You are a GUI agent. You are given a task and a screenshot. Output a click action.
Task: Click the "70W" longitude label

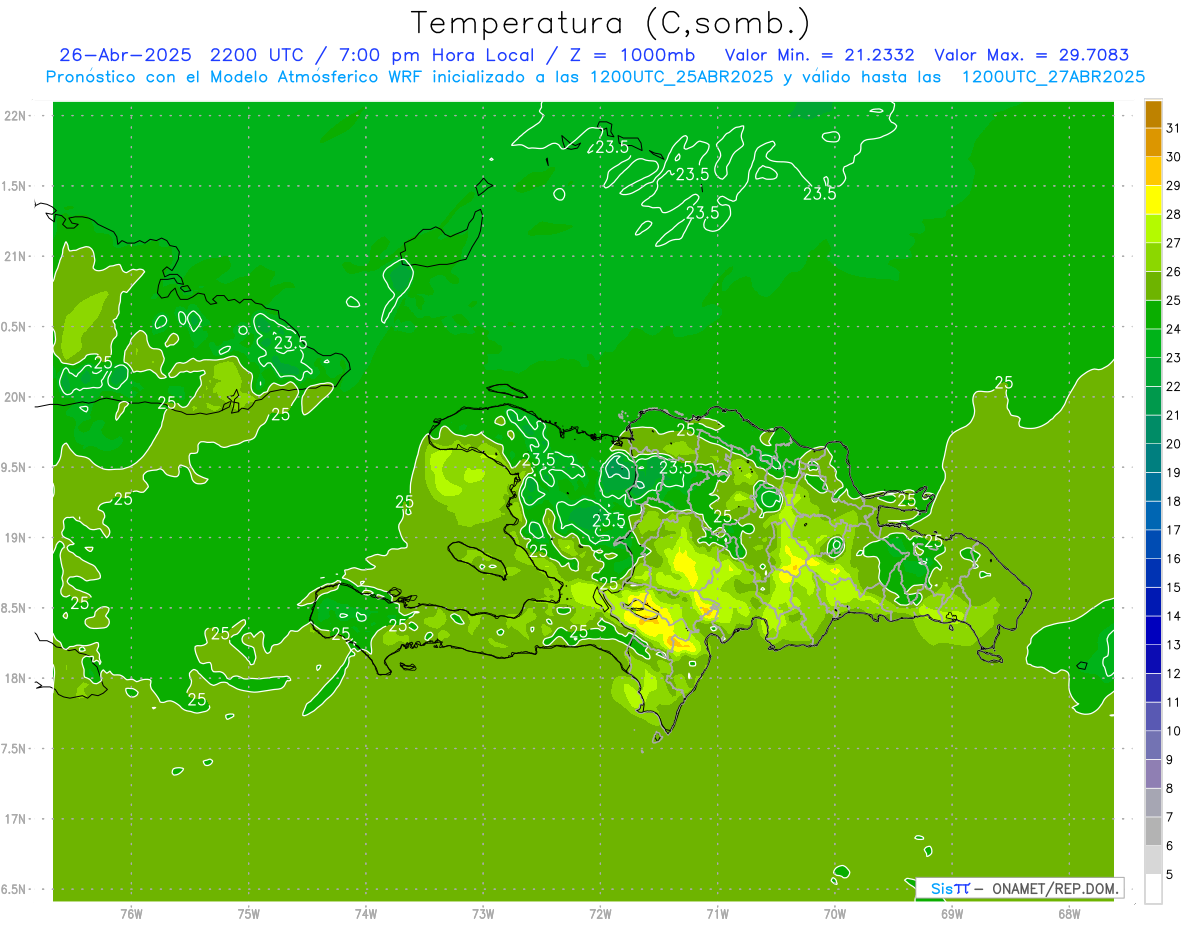click(835, 913)
